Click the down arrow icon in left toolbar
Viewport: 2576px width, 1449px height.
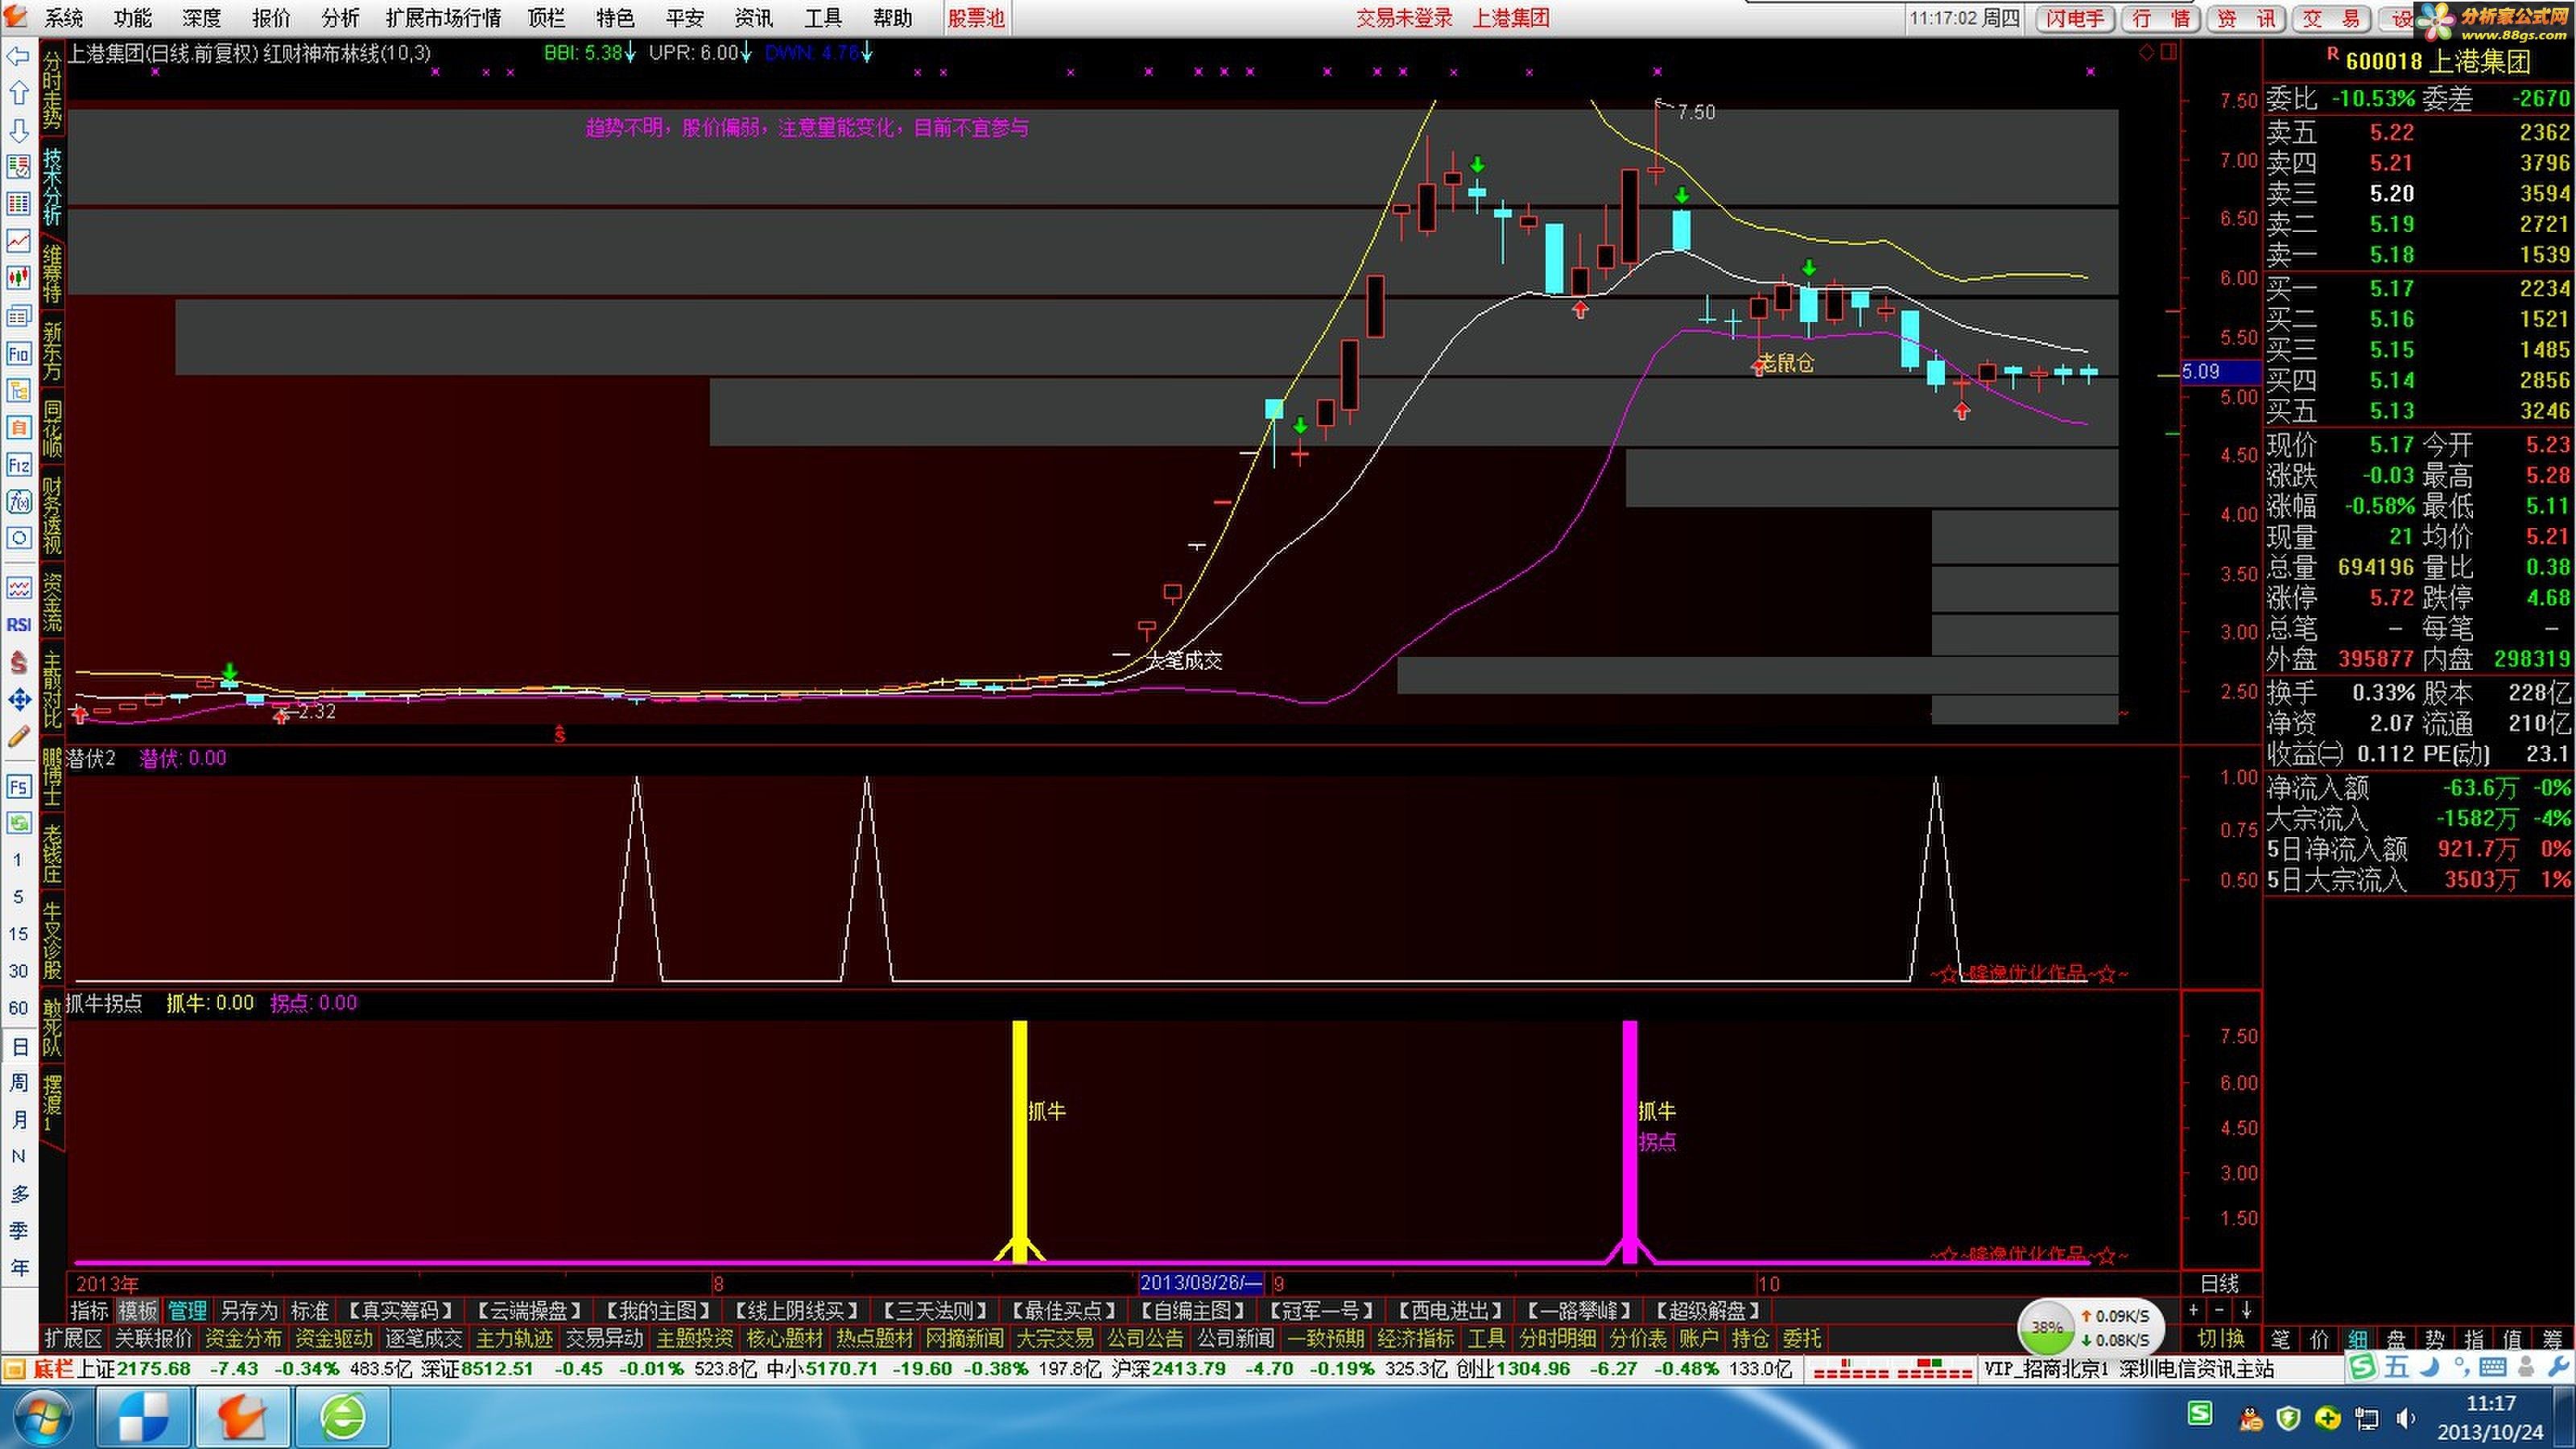(x=19, y=131)
